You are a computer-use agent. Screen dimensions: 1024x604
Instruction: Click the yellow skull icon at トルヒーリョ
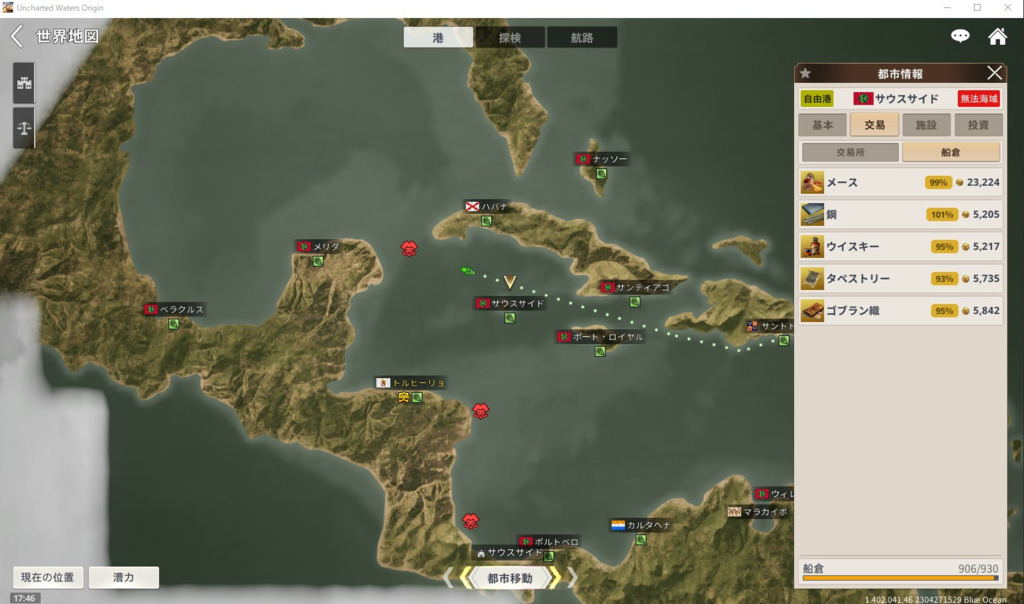pyautogui.click(x=404, y=397)
